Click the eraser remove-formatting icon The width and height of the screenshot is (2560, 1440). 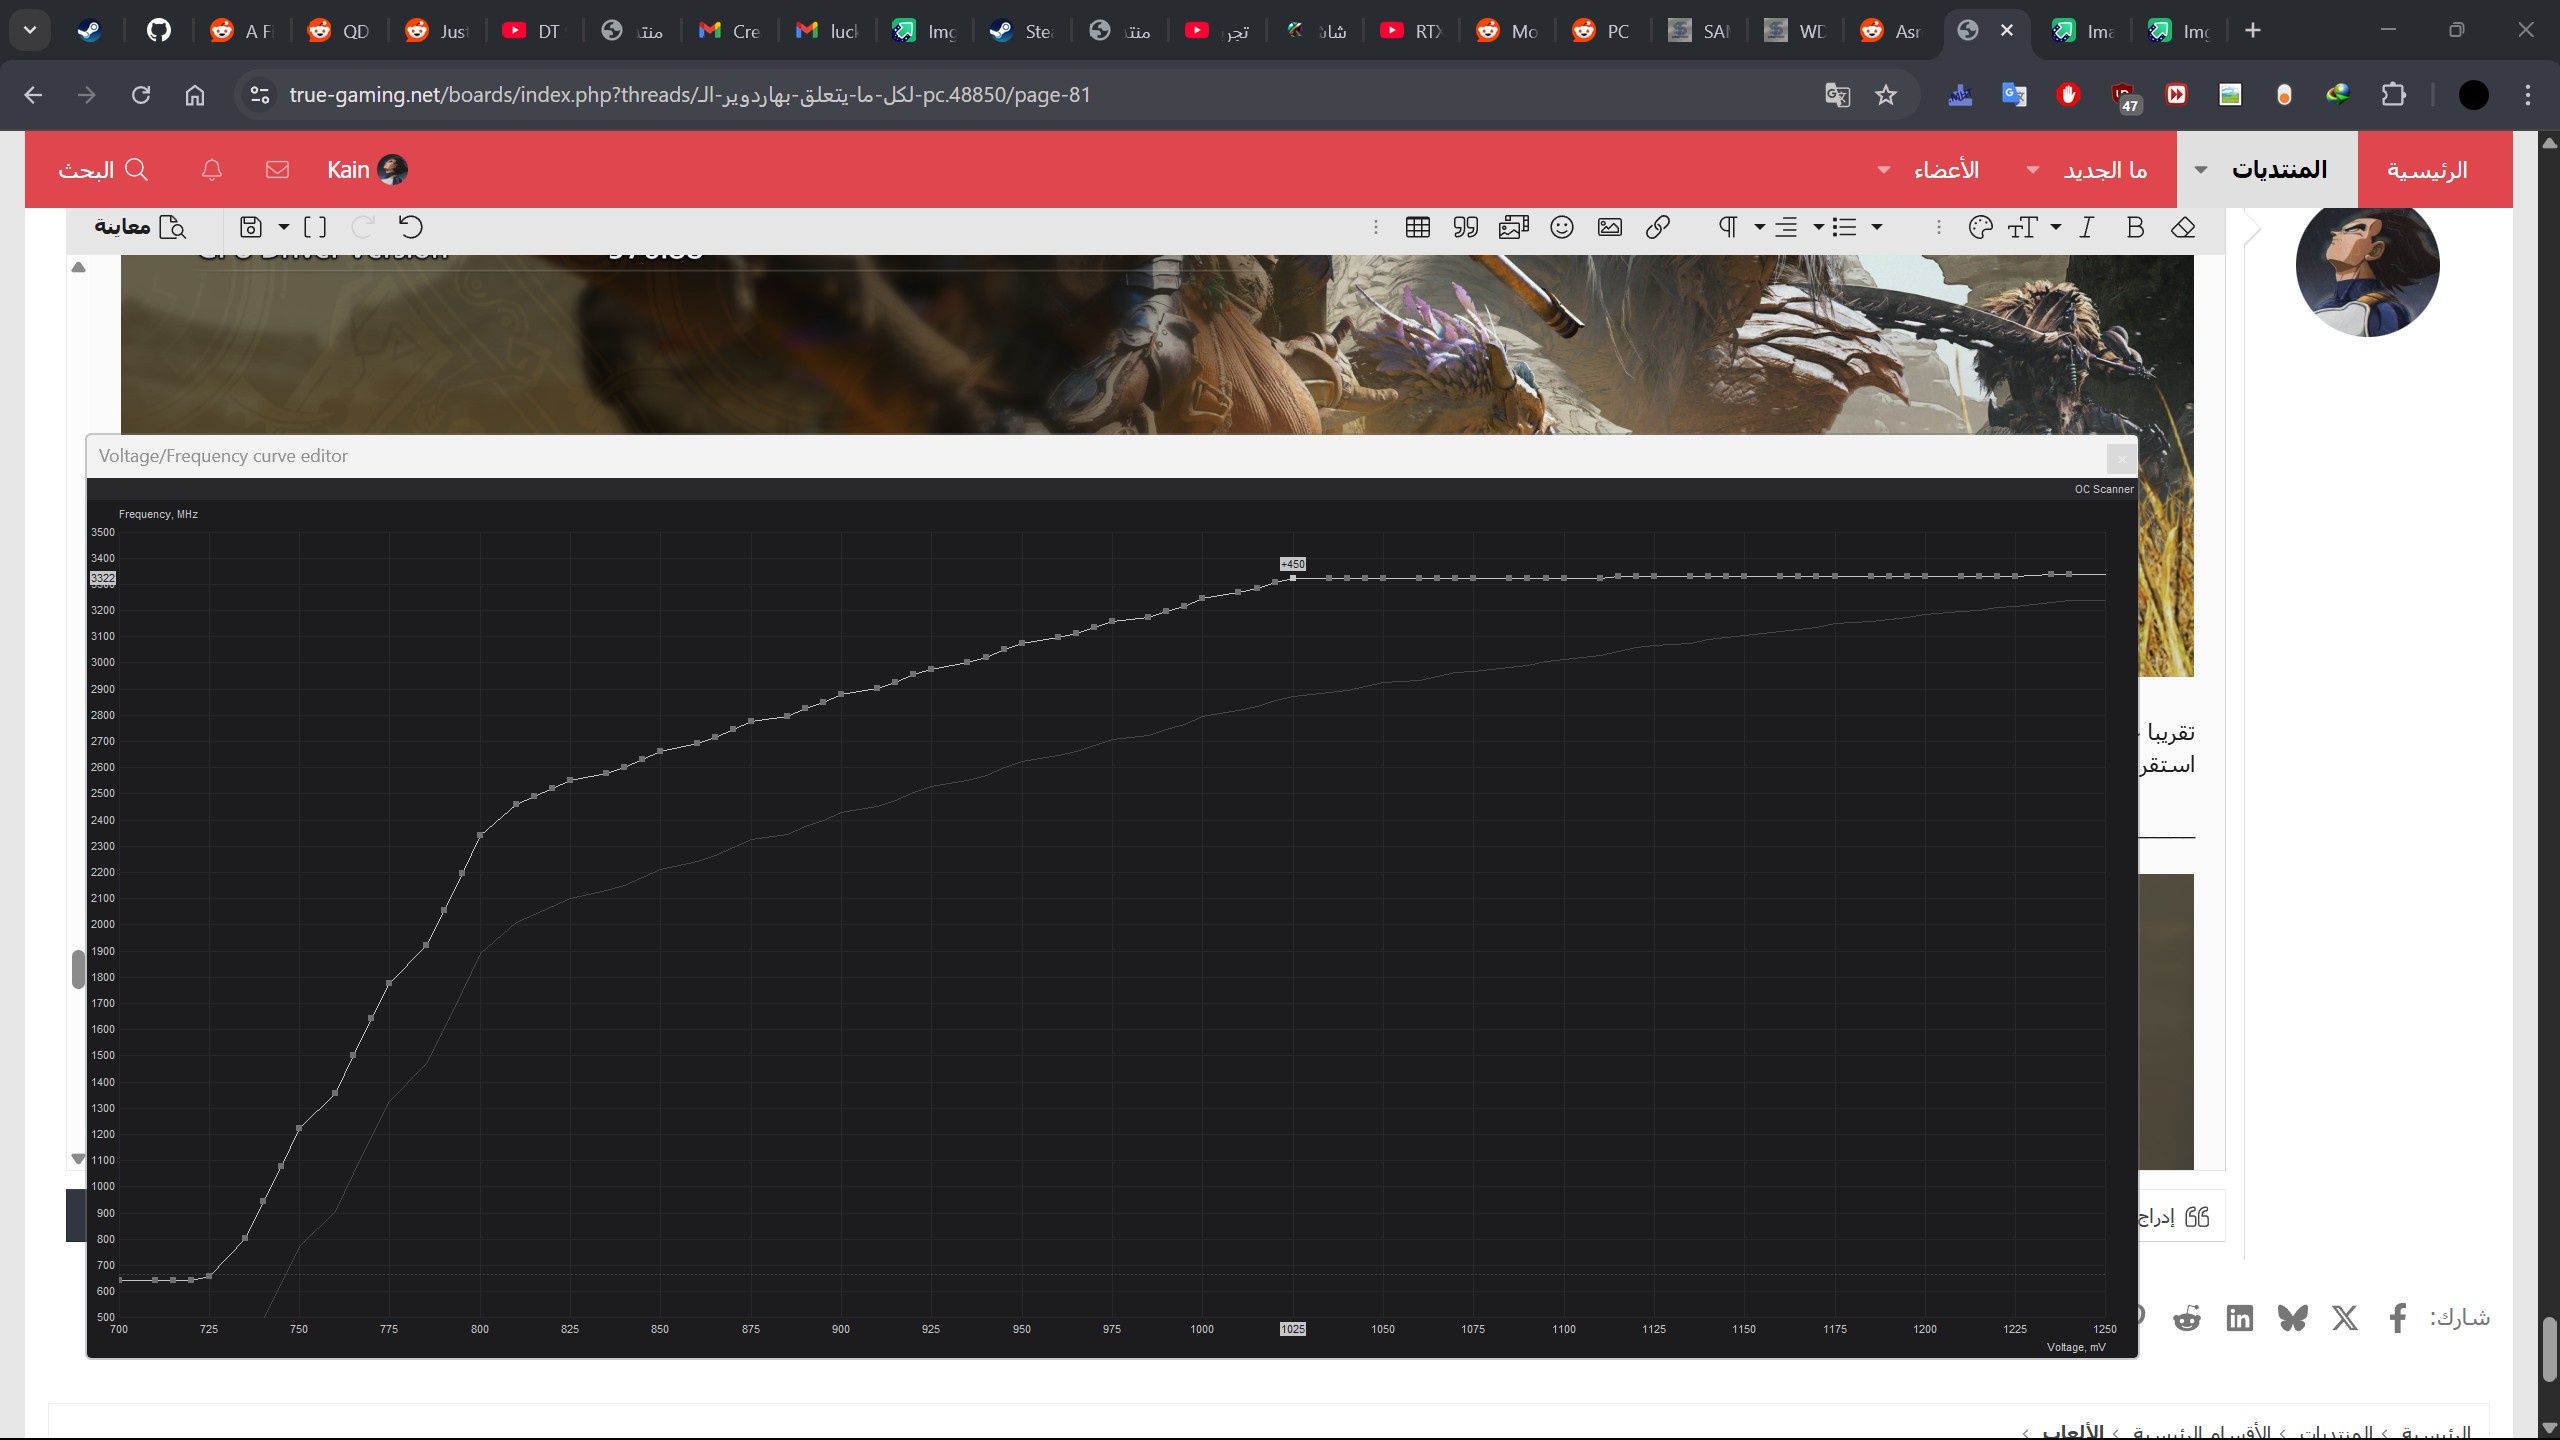[x=2183, y=228]
